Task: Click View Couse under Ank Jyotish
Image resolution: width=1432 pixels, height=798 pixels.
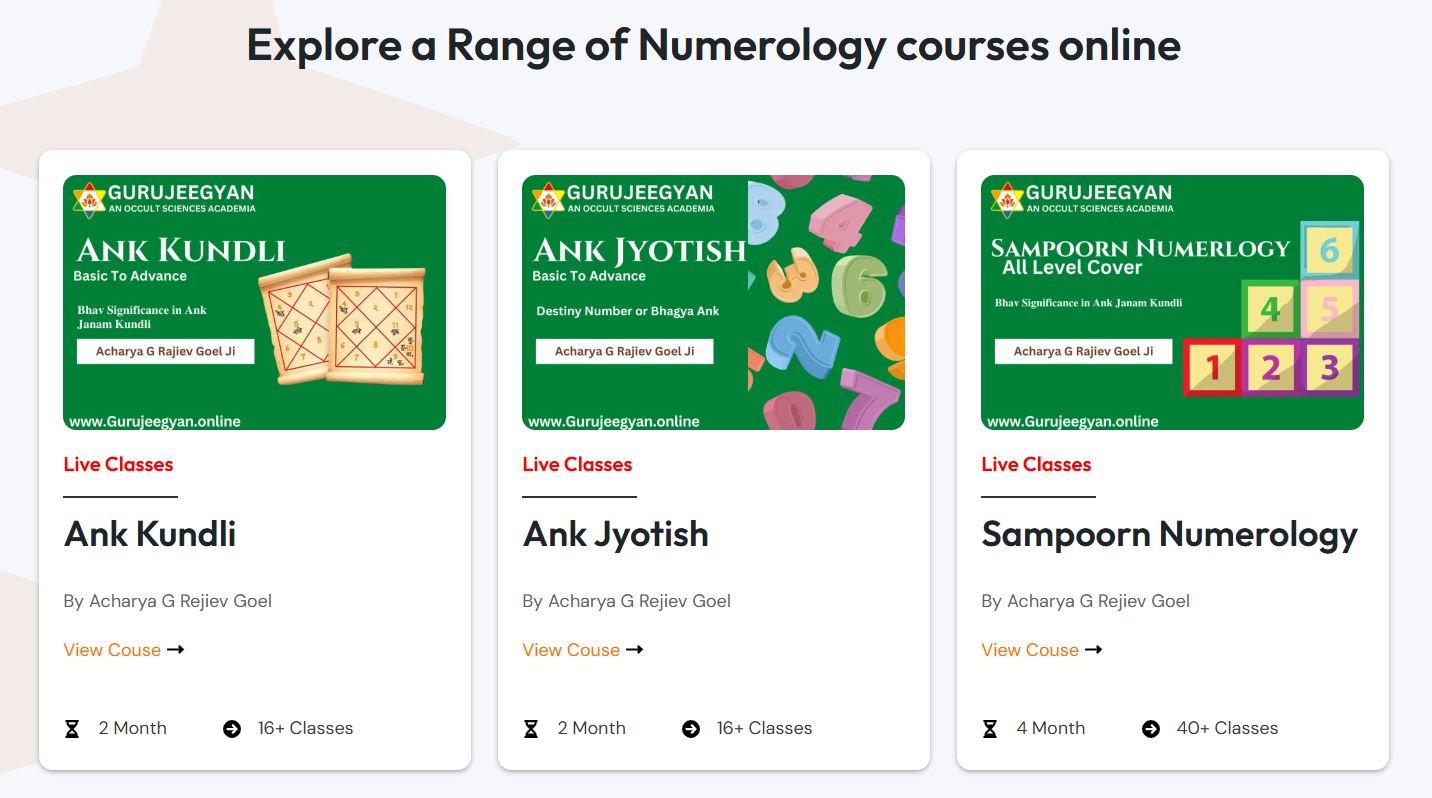Action: coord(571,650)
